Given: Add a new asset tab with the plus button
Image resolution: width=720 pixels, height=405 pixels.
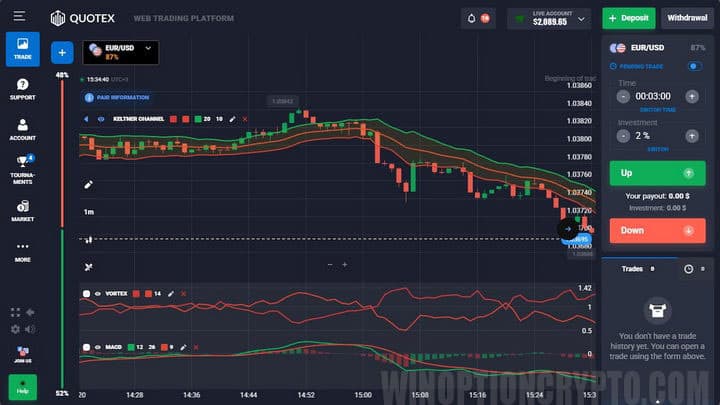Looking at the screenshot, I should click(62, 52).
